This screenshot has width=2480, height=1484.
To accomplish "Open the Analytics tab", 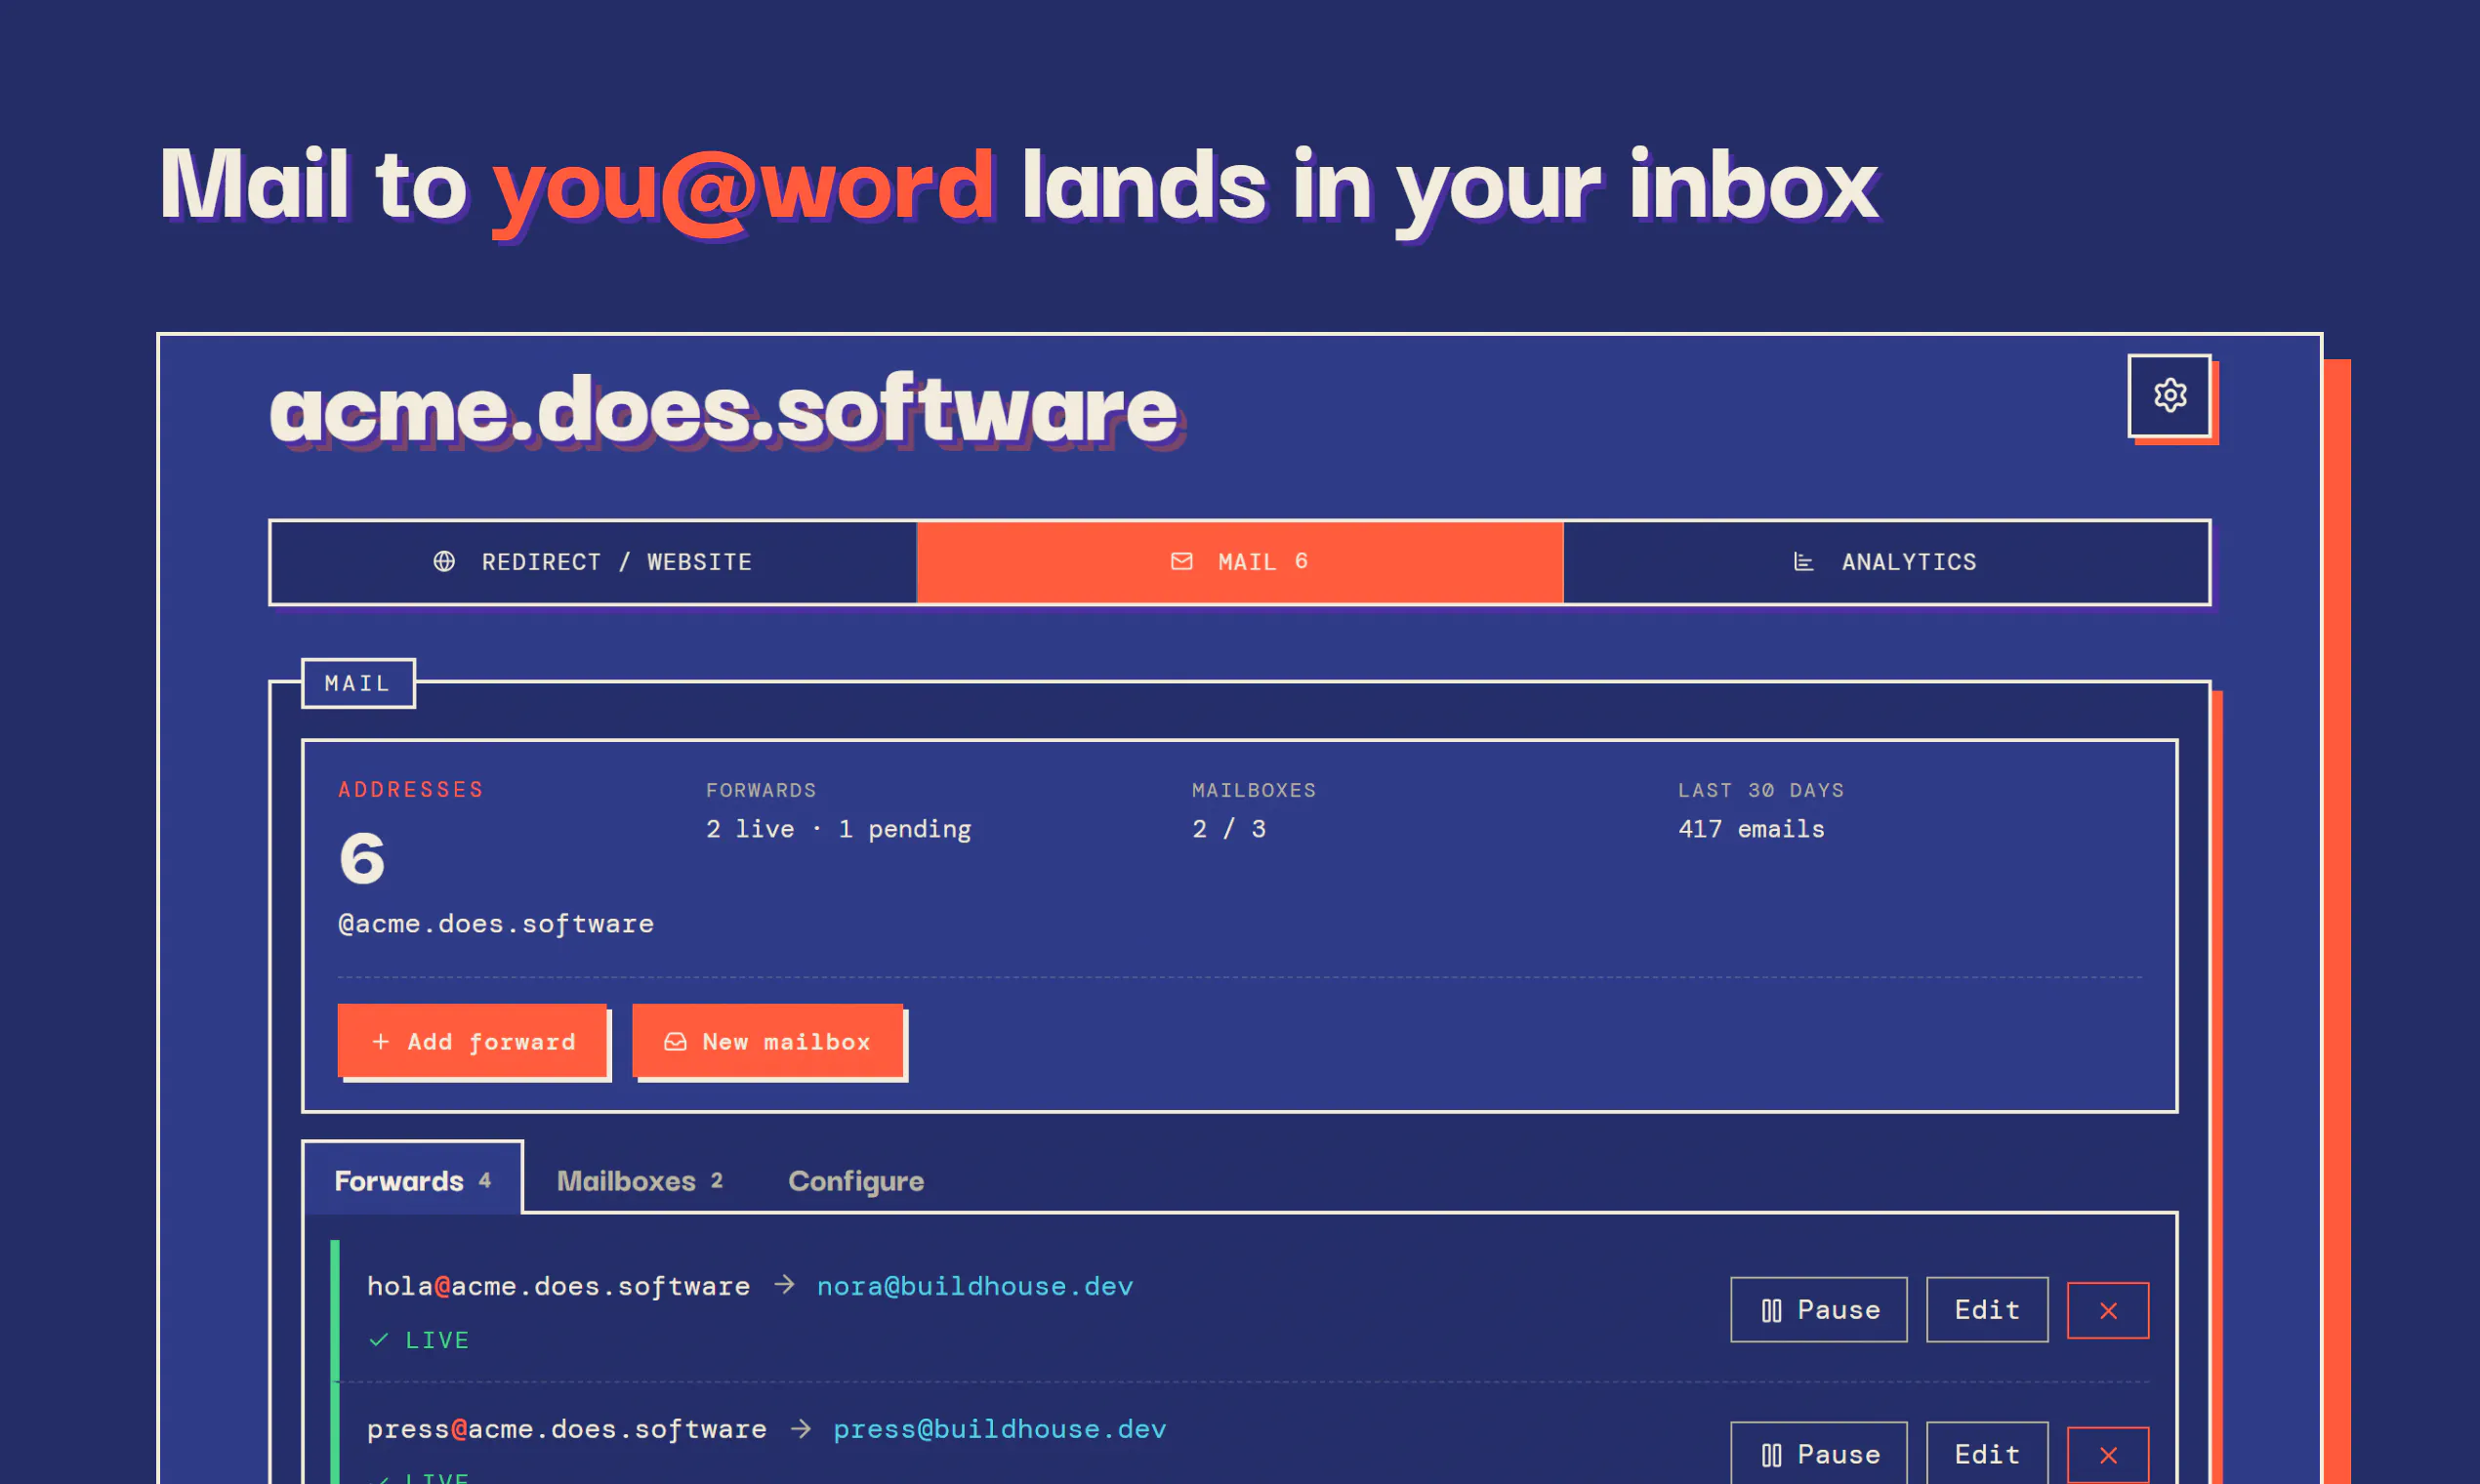I will (1886, 562).
